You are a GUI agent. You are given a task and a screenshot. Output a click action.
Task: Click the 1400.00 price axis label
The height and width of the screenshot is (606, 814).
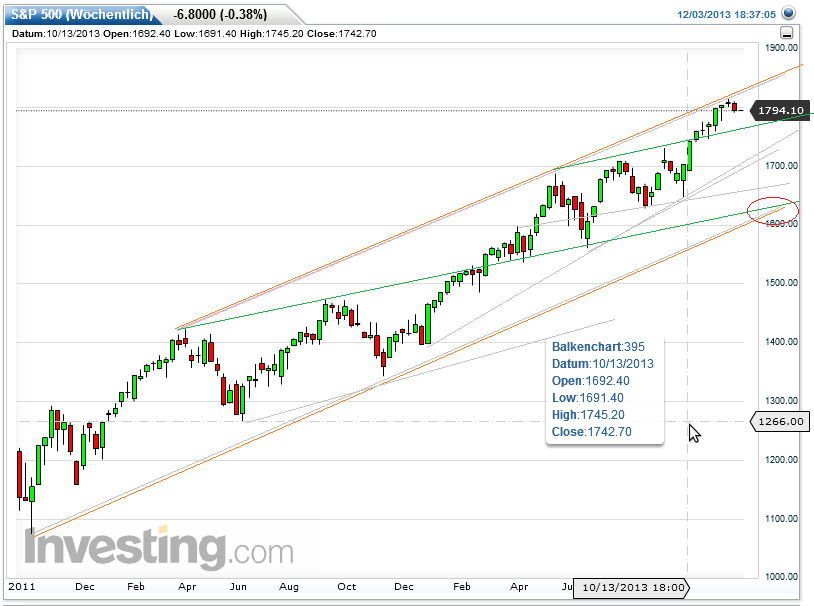coord(782,342)
